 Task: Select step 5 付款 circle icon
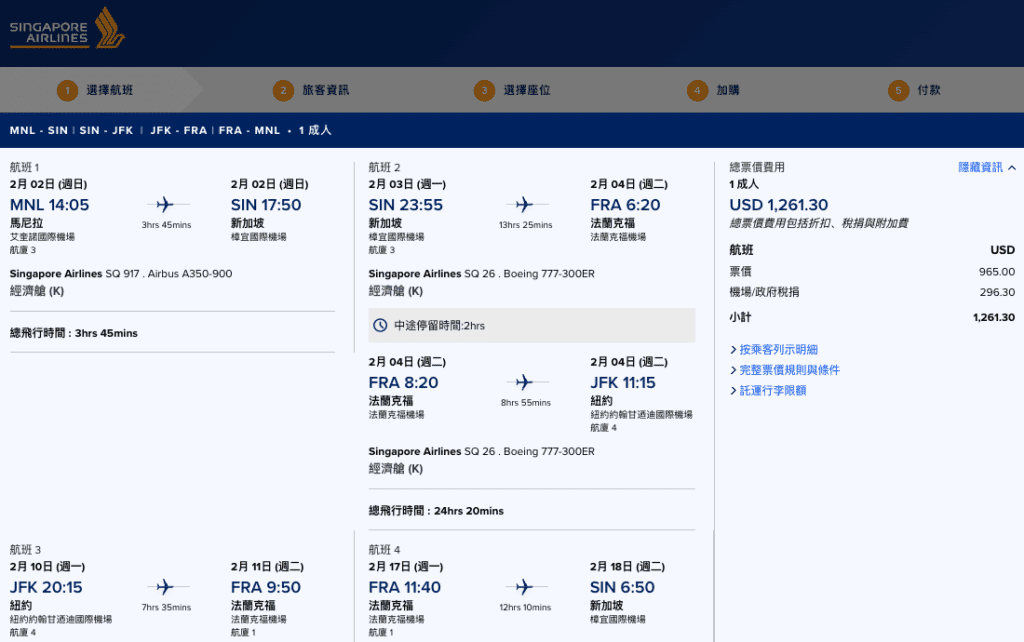pyautogui.click(x=898, y=90)
